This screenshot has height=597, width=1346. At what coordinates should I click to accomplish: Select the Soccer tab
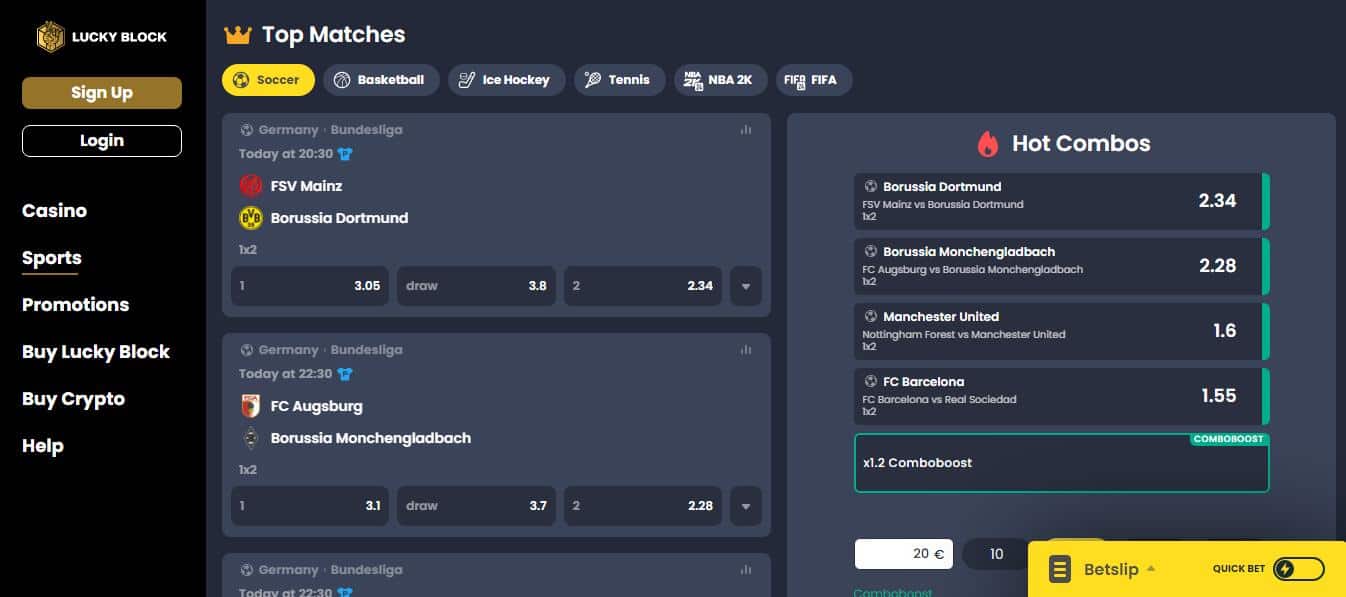[x=268, y=80]
